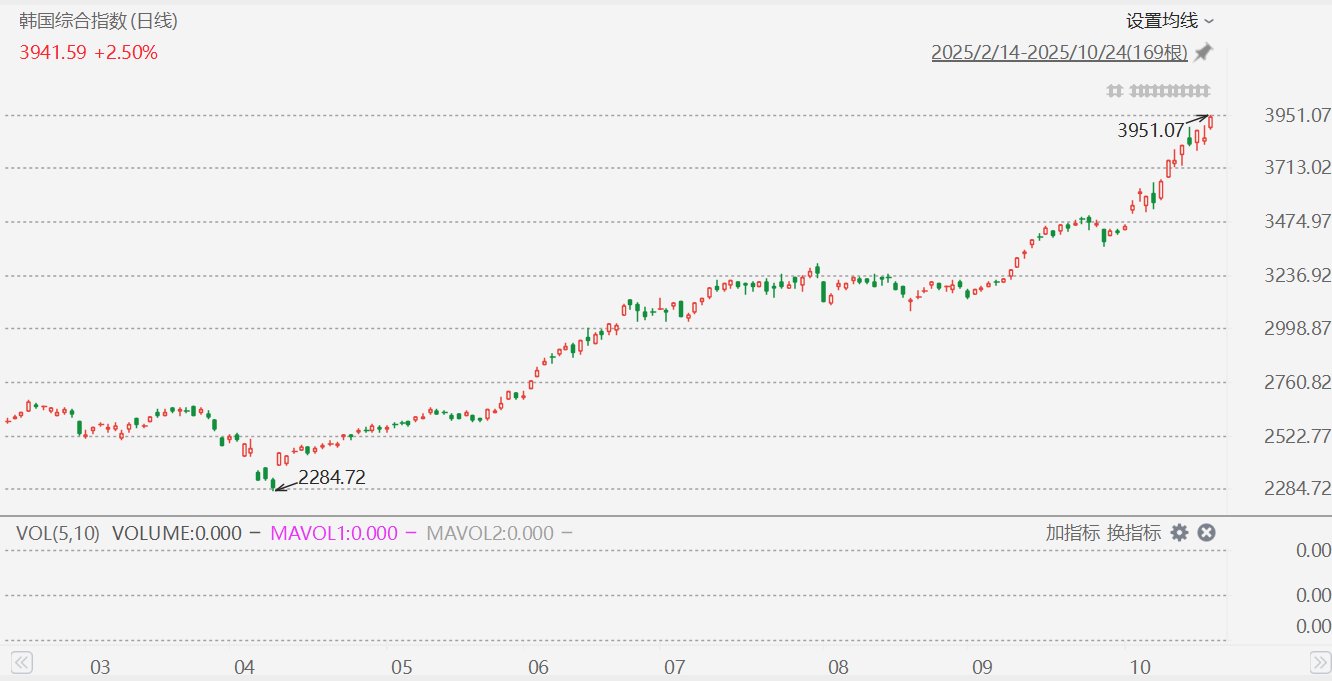Screen dimensions: 1332x681
Task: Open the 2025/2/14-2025/10/24 date range link
Action: [1059, 53]
